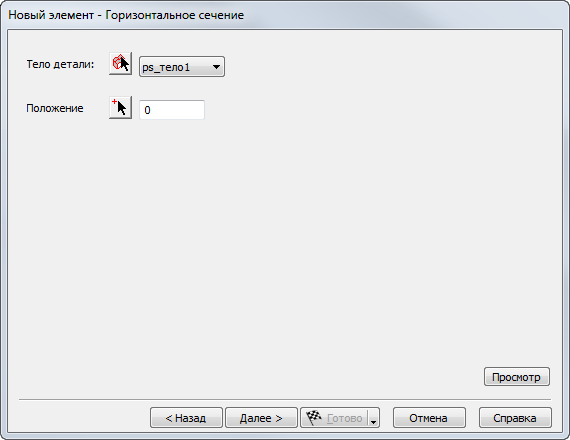Go back with the Назад button
The image size is (570, 440).
186,418
